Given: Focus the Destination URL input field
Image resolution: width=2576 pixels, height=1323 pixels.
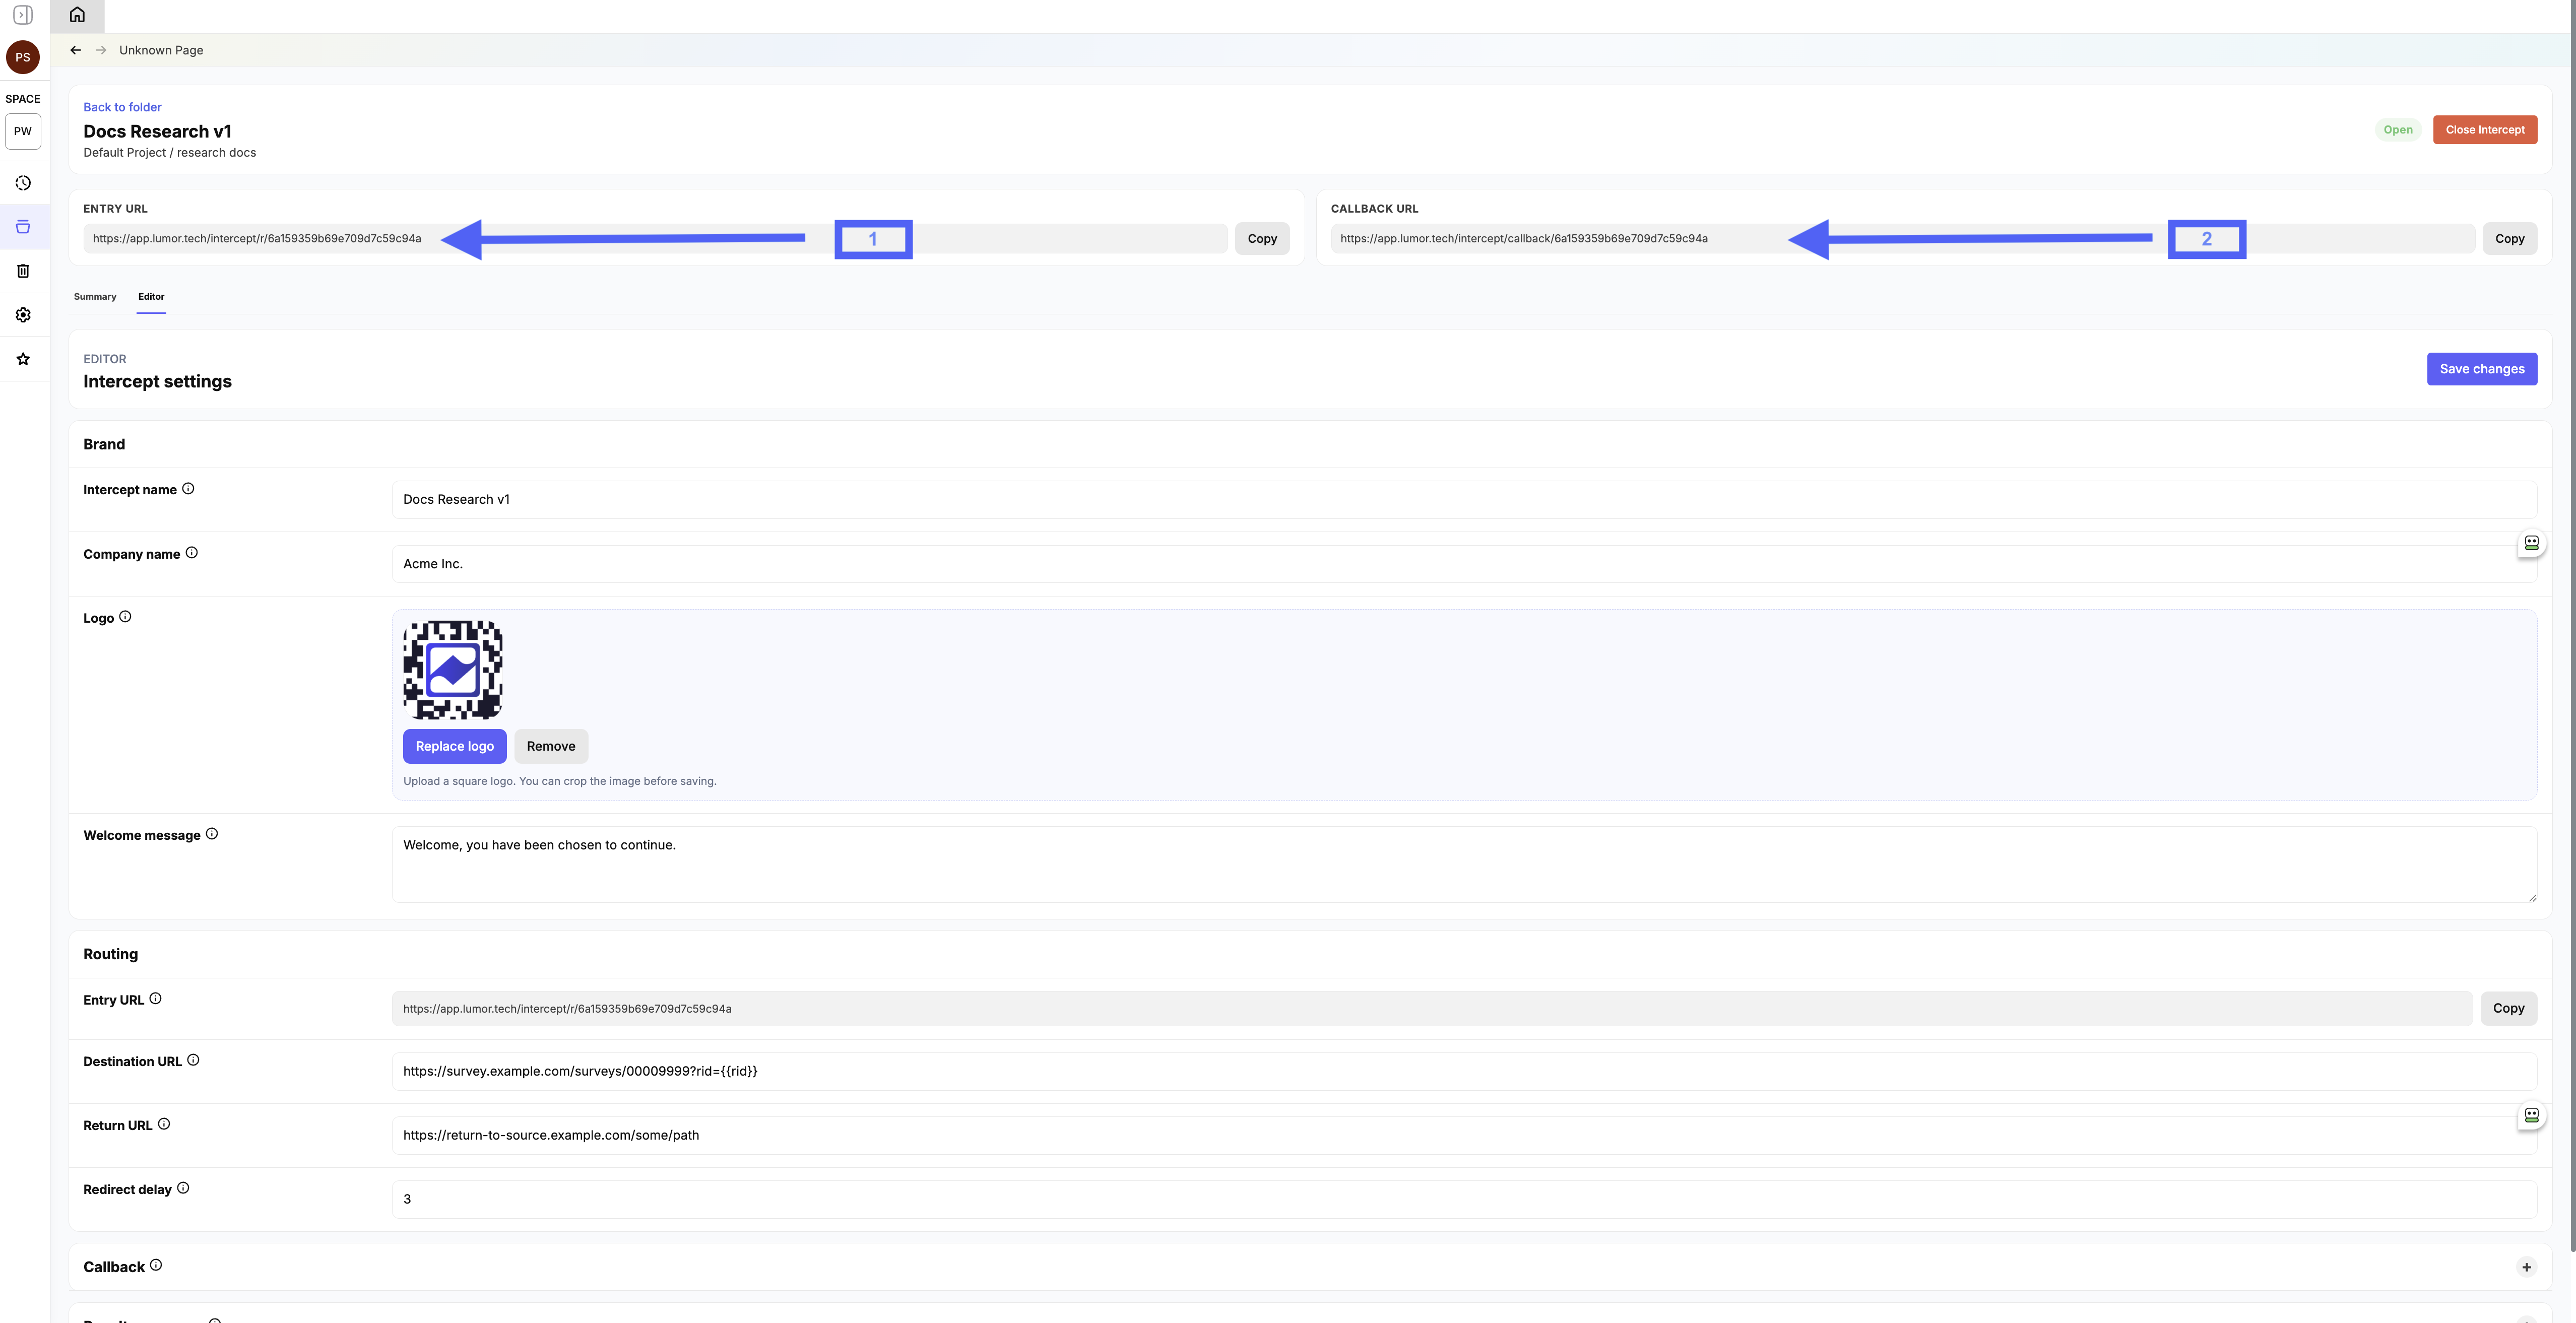Looking at the screenshot, I should point(1464,1071).
